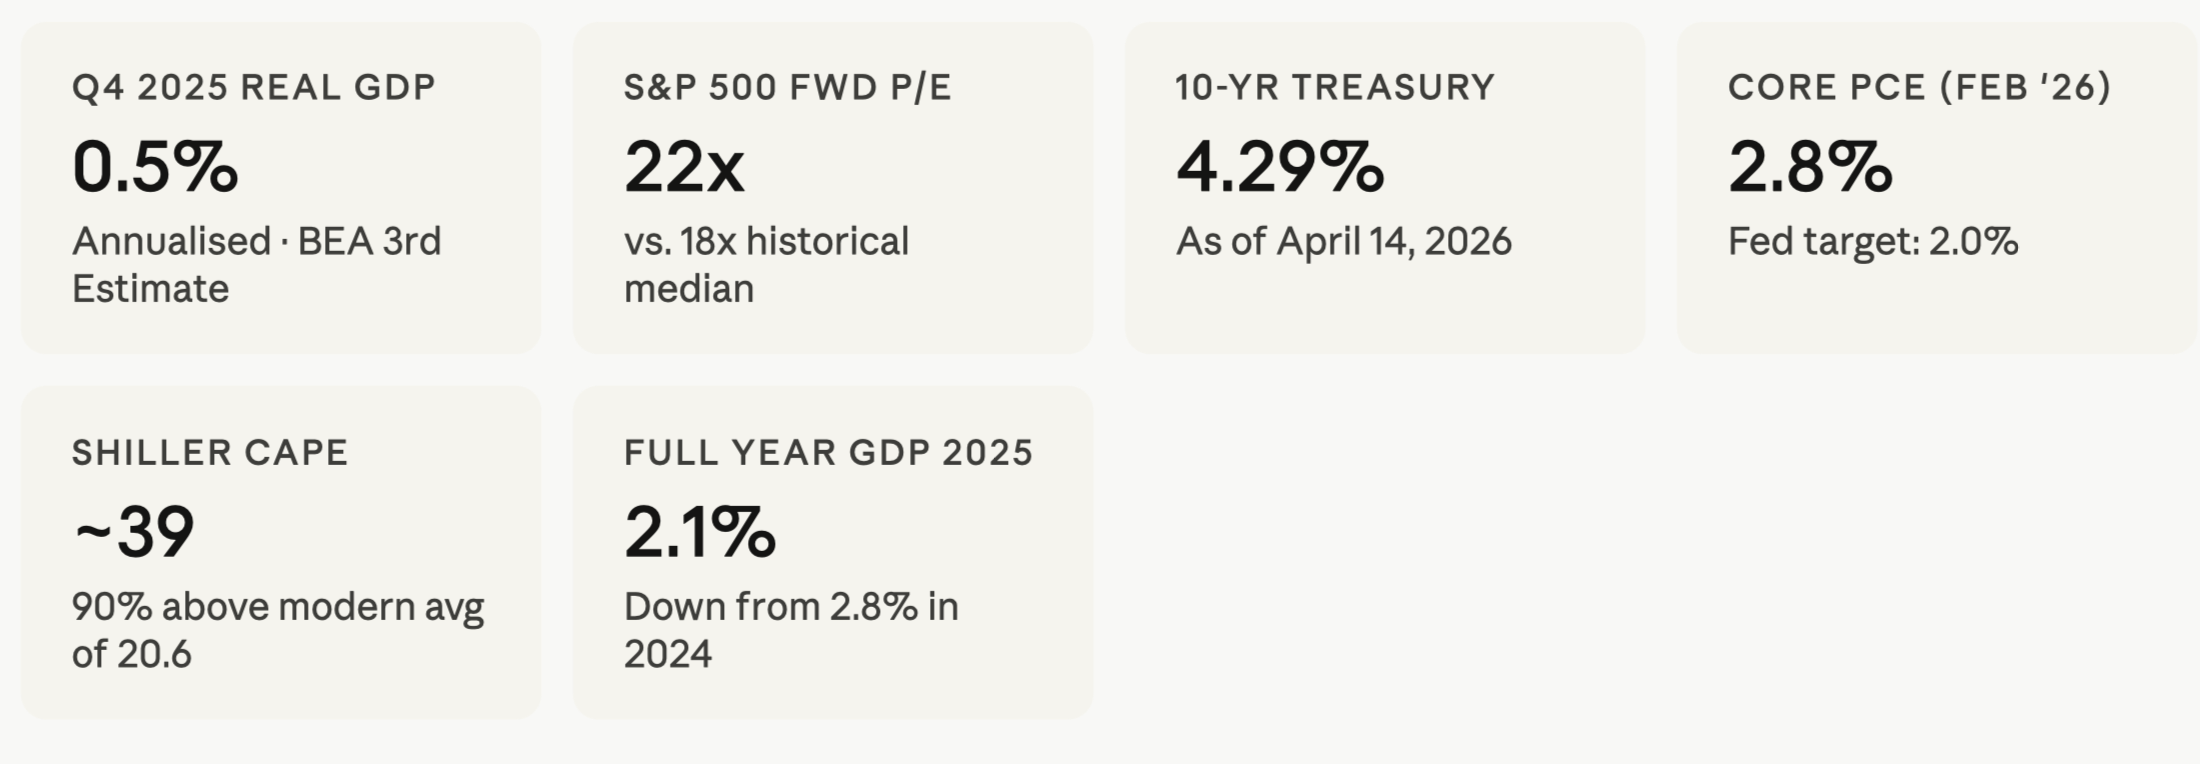
Task: Click the S&P 500 FWD P/E heading
Action: tap(787, 88)
